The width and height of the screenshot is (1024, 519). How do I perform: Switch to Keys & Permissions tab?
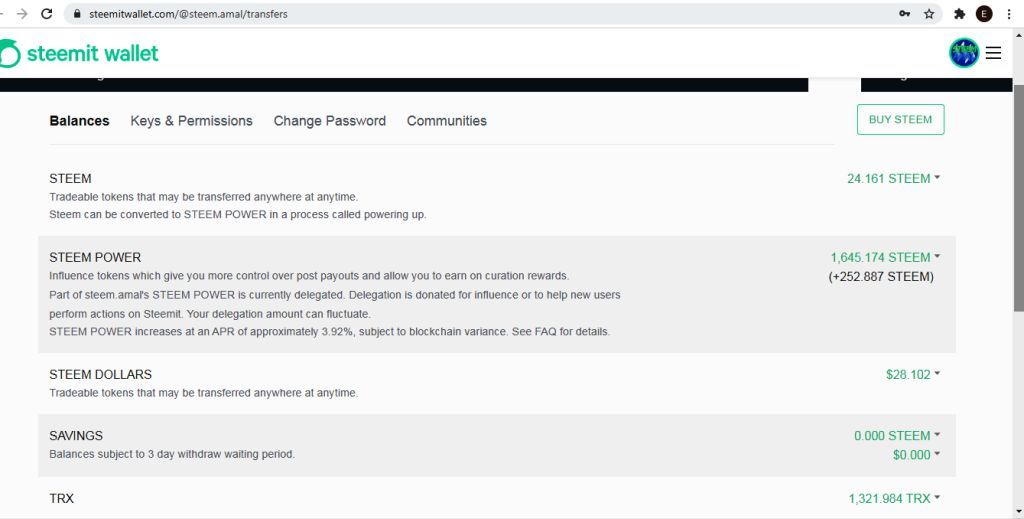[191, 121]
